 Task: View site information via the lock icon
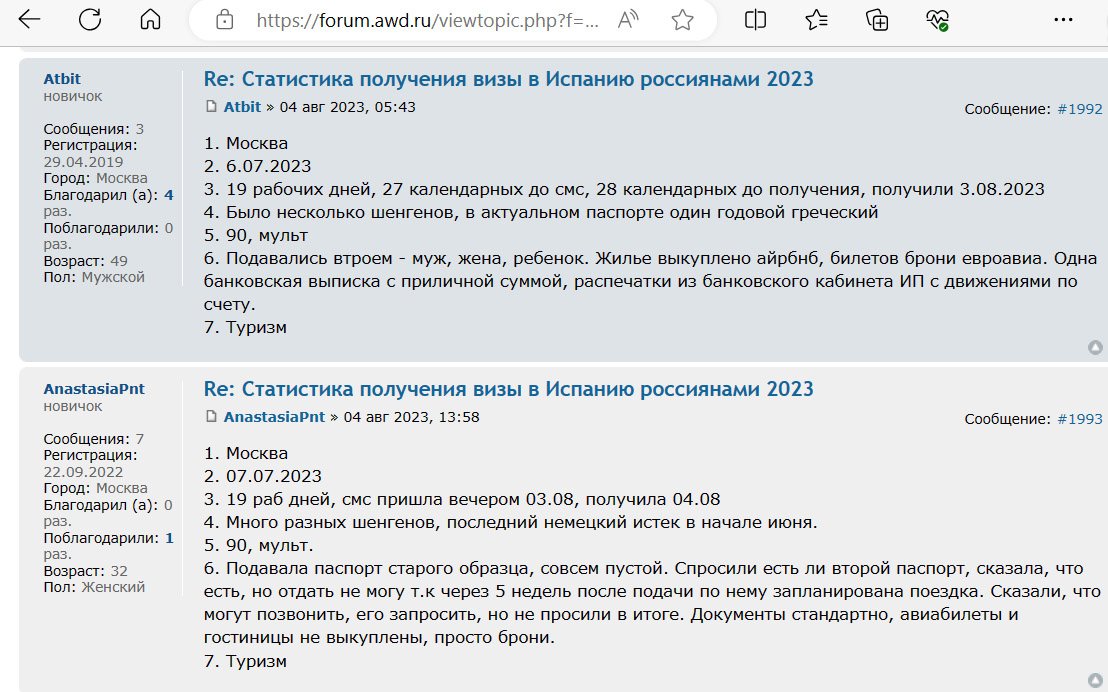pos(224,20)
